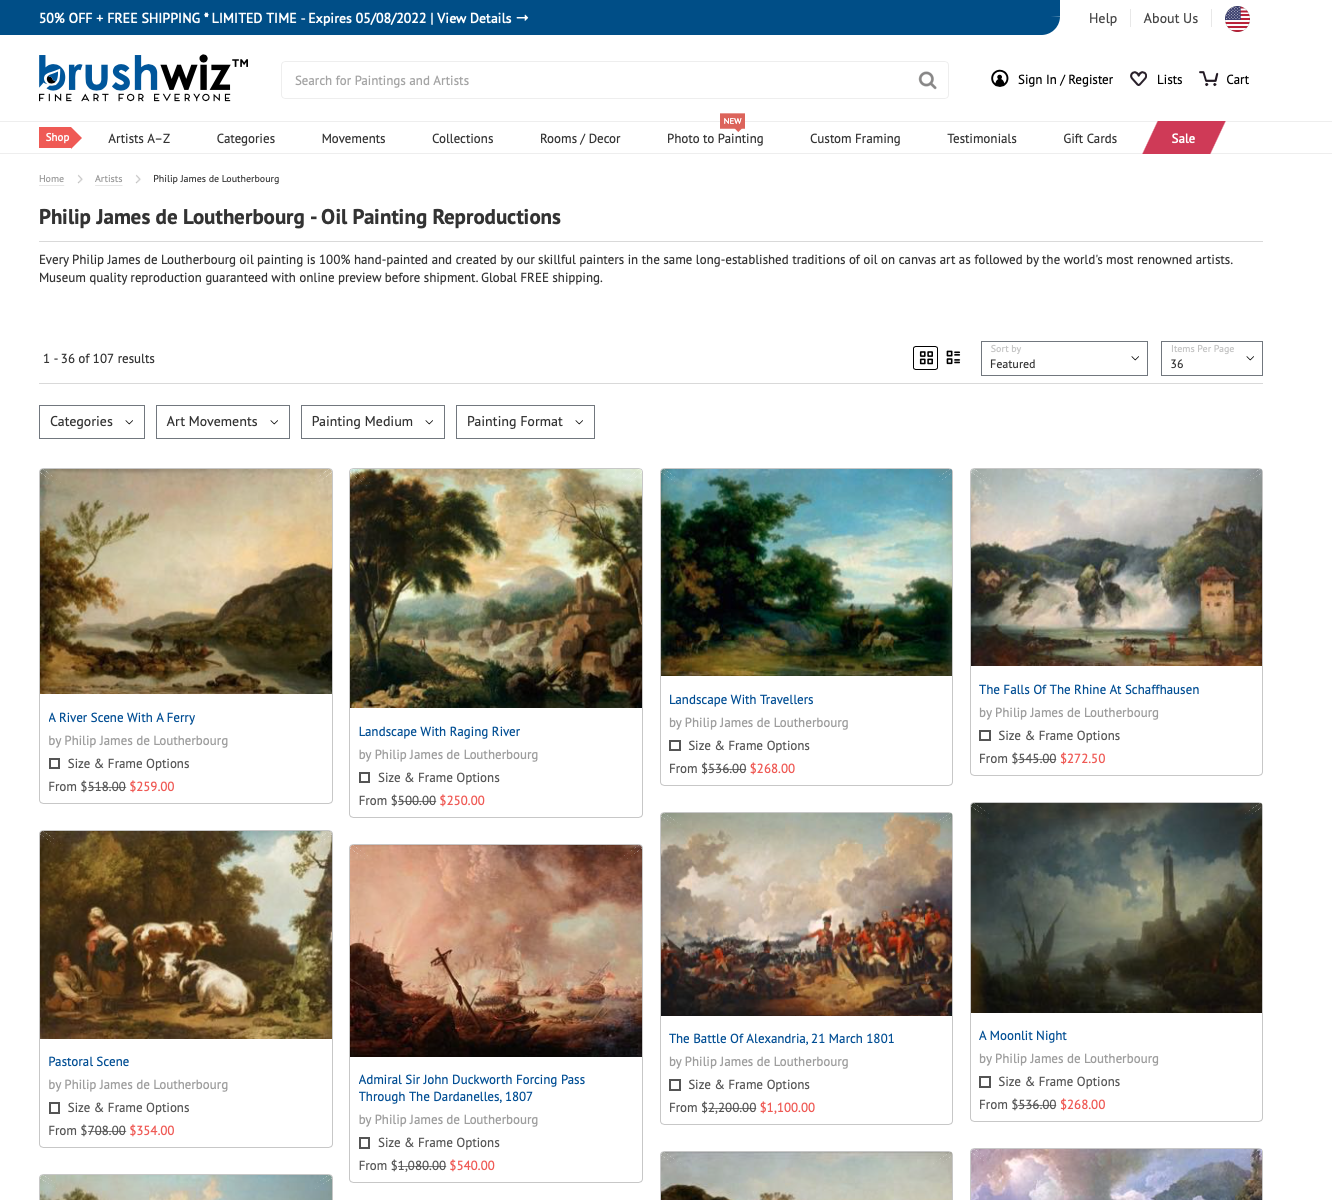Viewport: 1332px width, 1200px height.
Task: Click the arrow after View Details
Action: tap(523, 18)
